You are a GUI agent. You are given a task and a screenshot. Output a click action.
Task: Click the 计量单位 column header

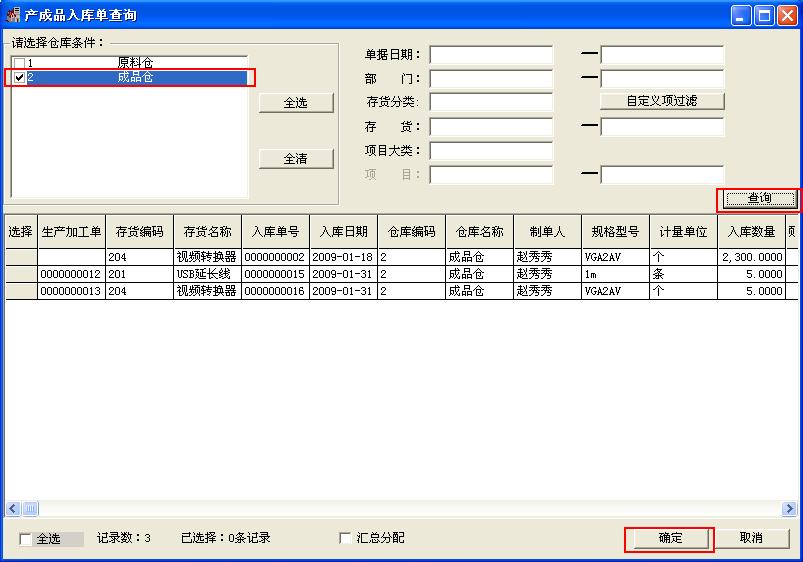(x=684, y=232)
